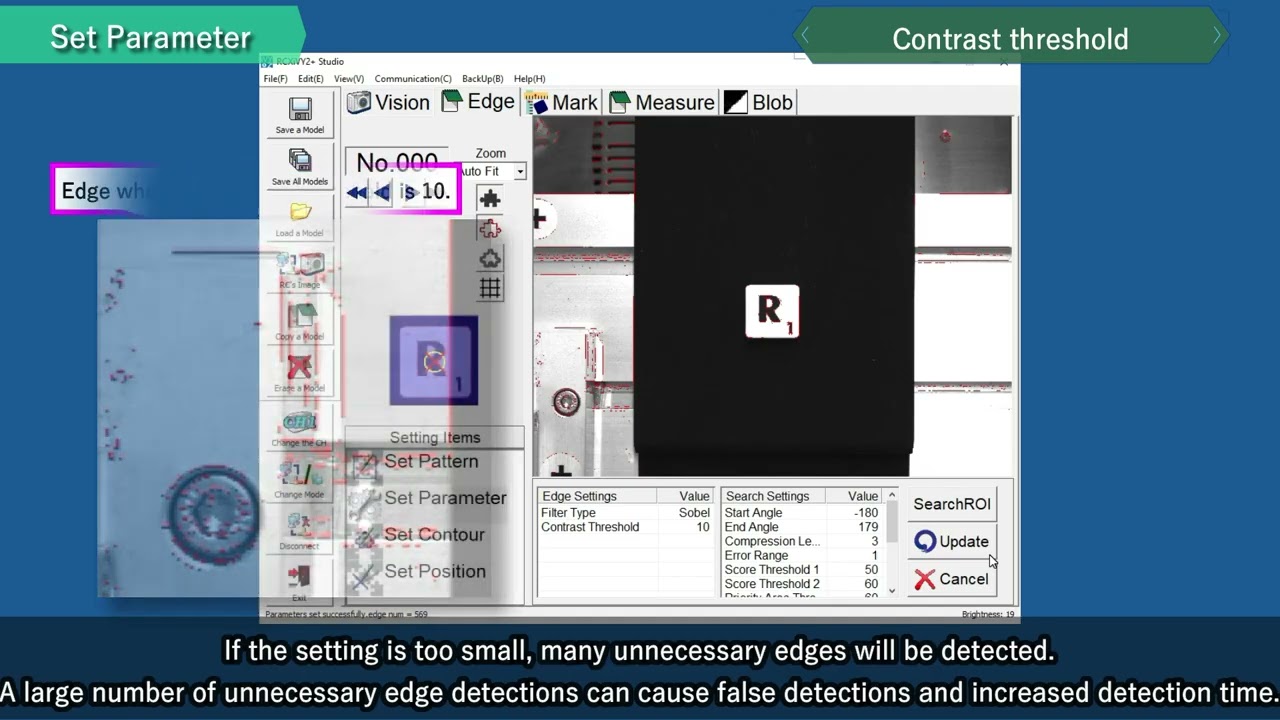Screen dimensions: 1280x720
Task: Open the Load a Model folder icon
Action: (300, 212)
